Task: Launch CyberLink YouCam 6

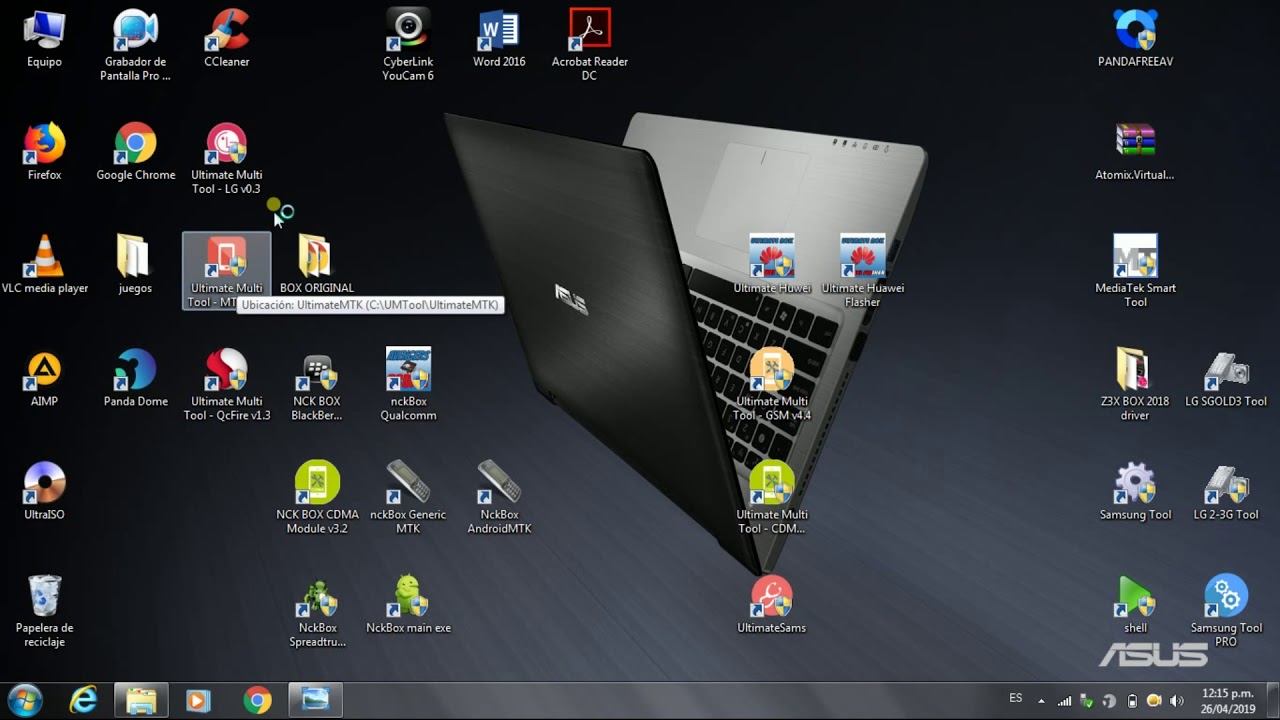Action: click(408, 44)
